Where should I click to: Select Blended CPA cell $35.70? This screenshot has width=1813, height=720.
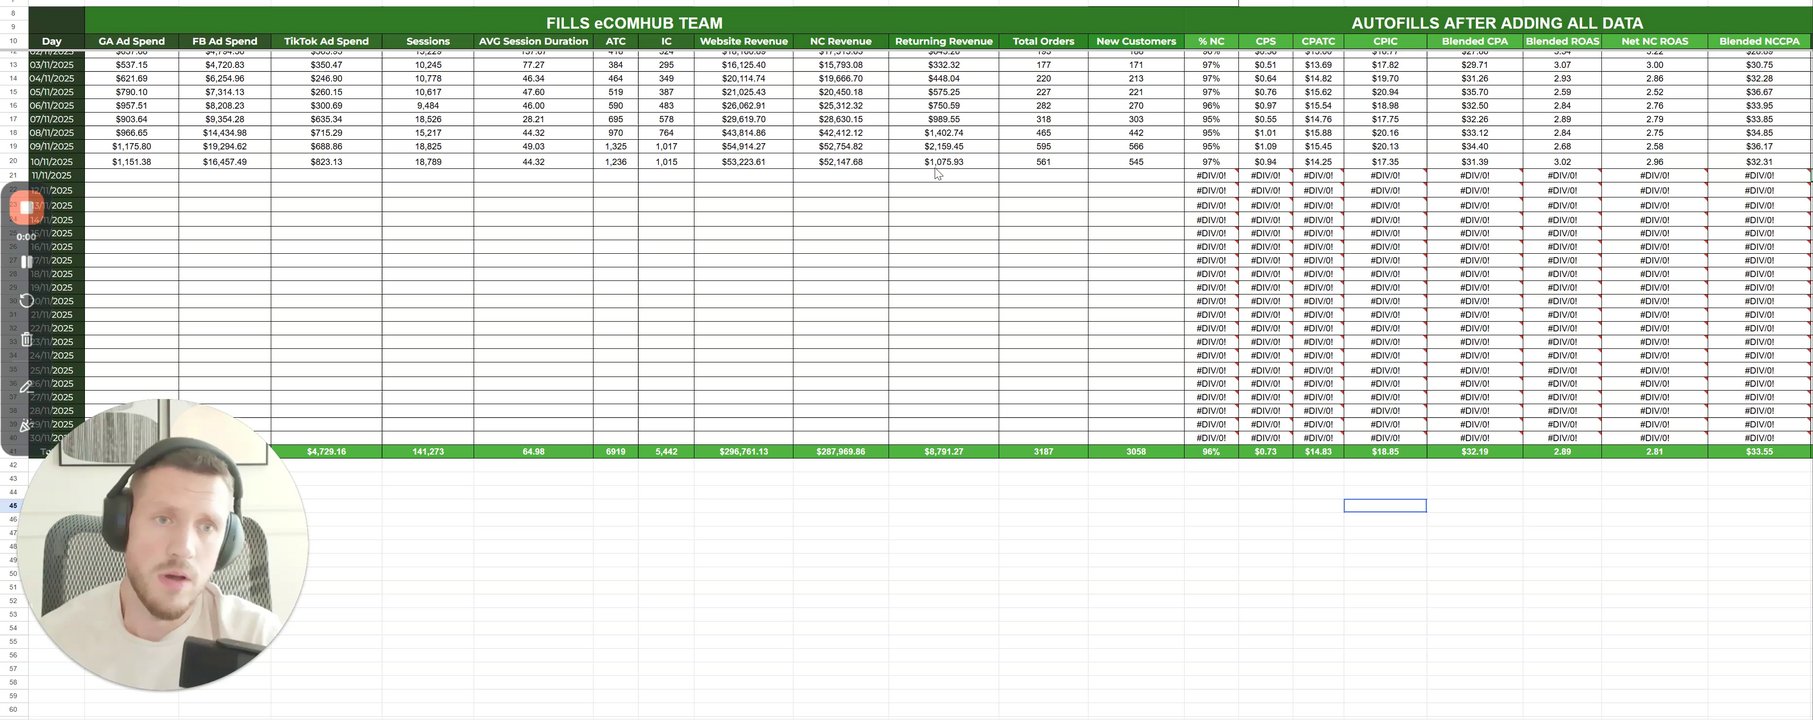pyautogui.click(x=1474, y=91)
